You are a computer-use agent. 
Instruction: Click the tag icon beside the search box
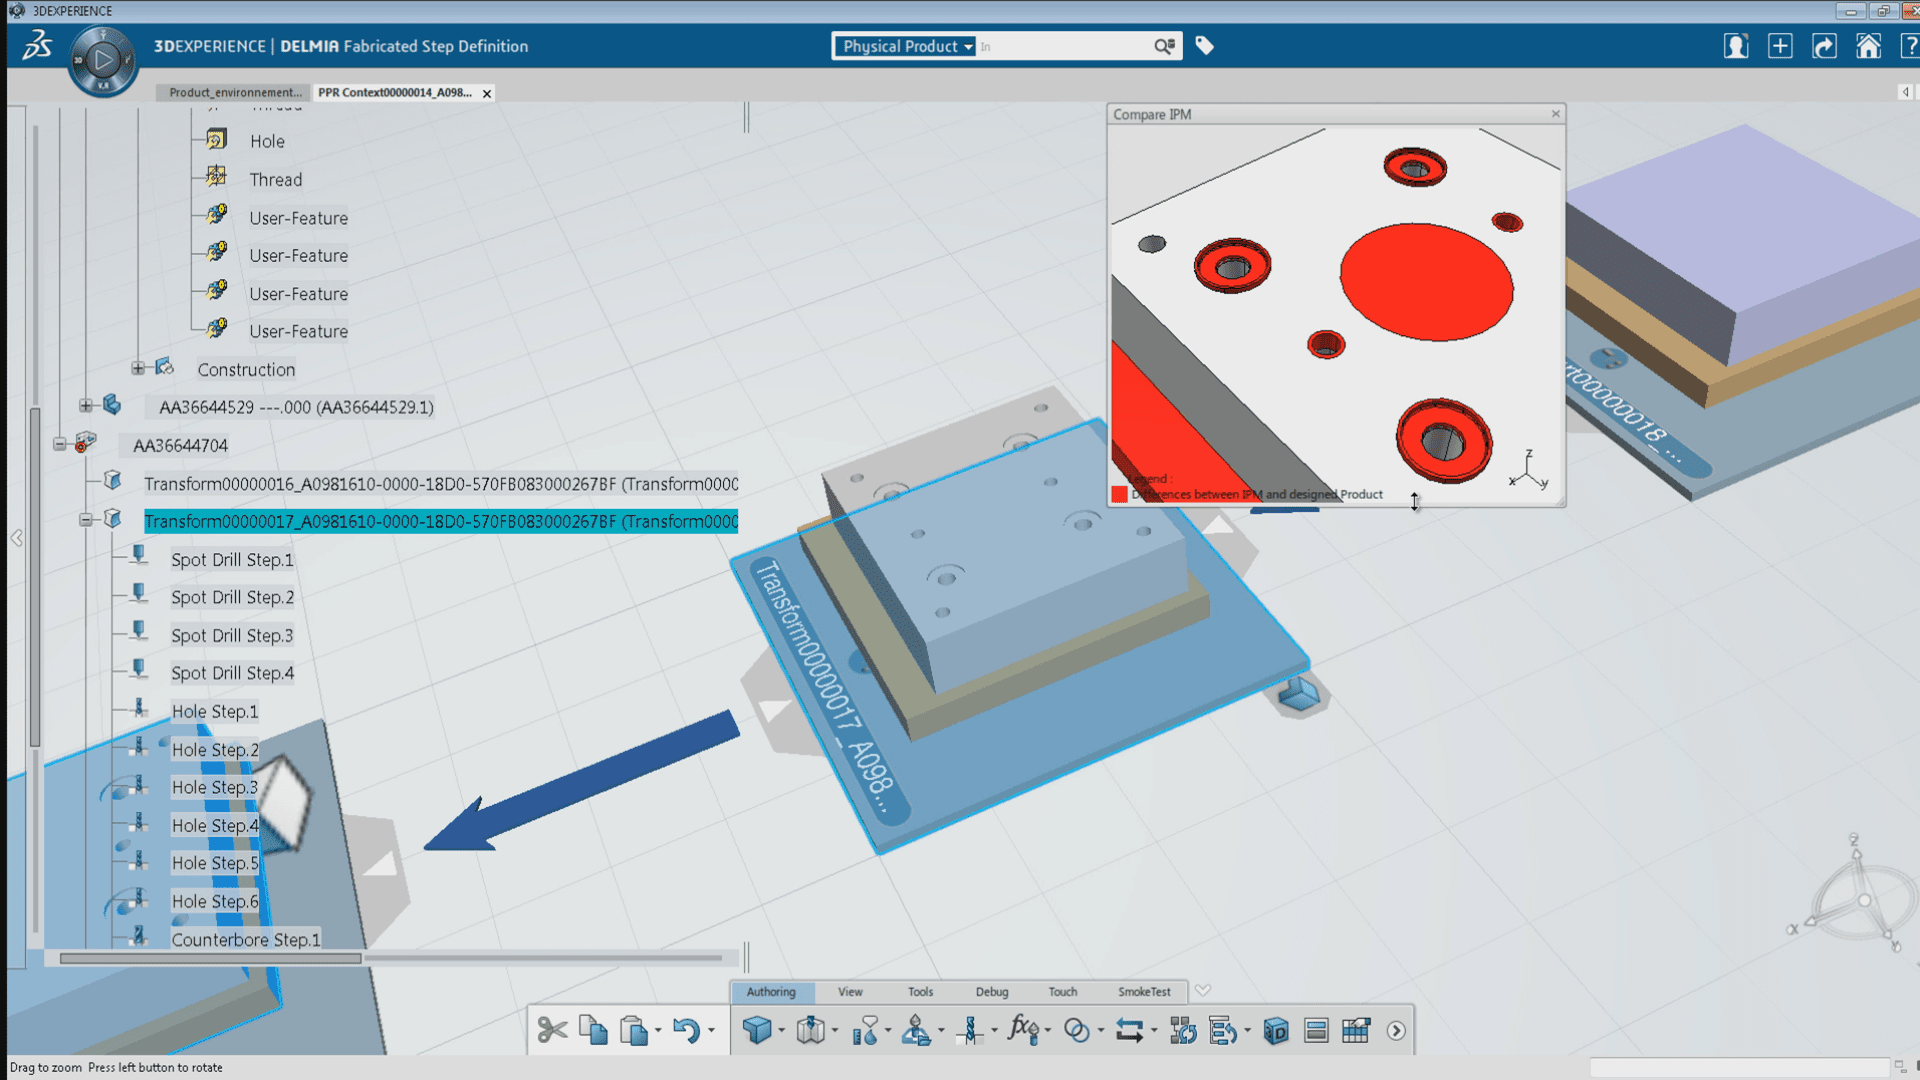[1204, 46]
